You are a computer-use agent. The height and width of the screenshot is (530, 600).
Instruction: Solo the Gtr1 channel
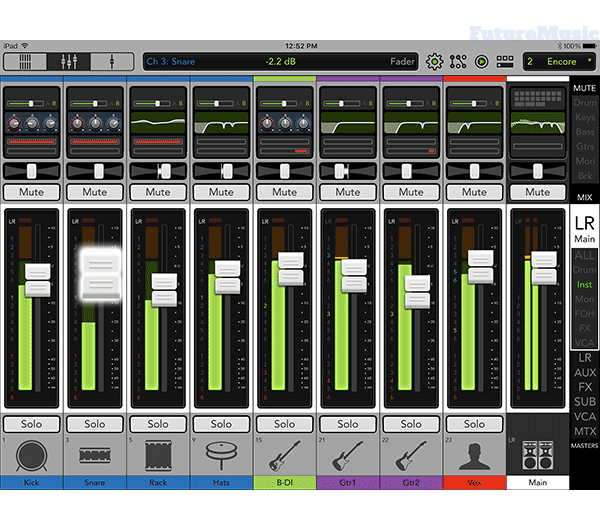348,424
